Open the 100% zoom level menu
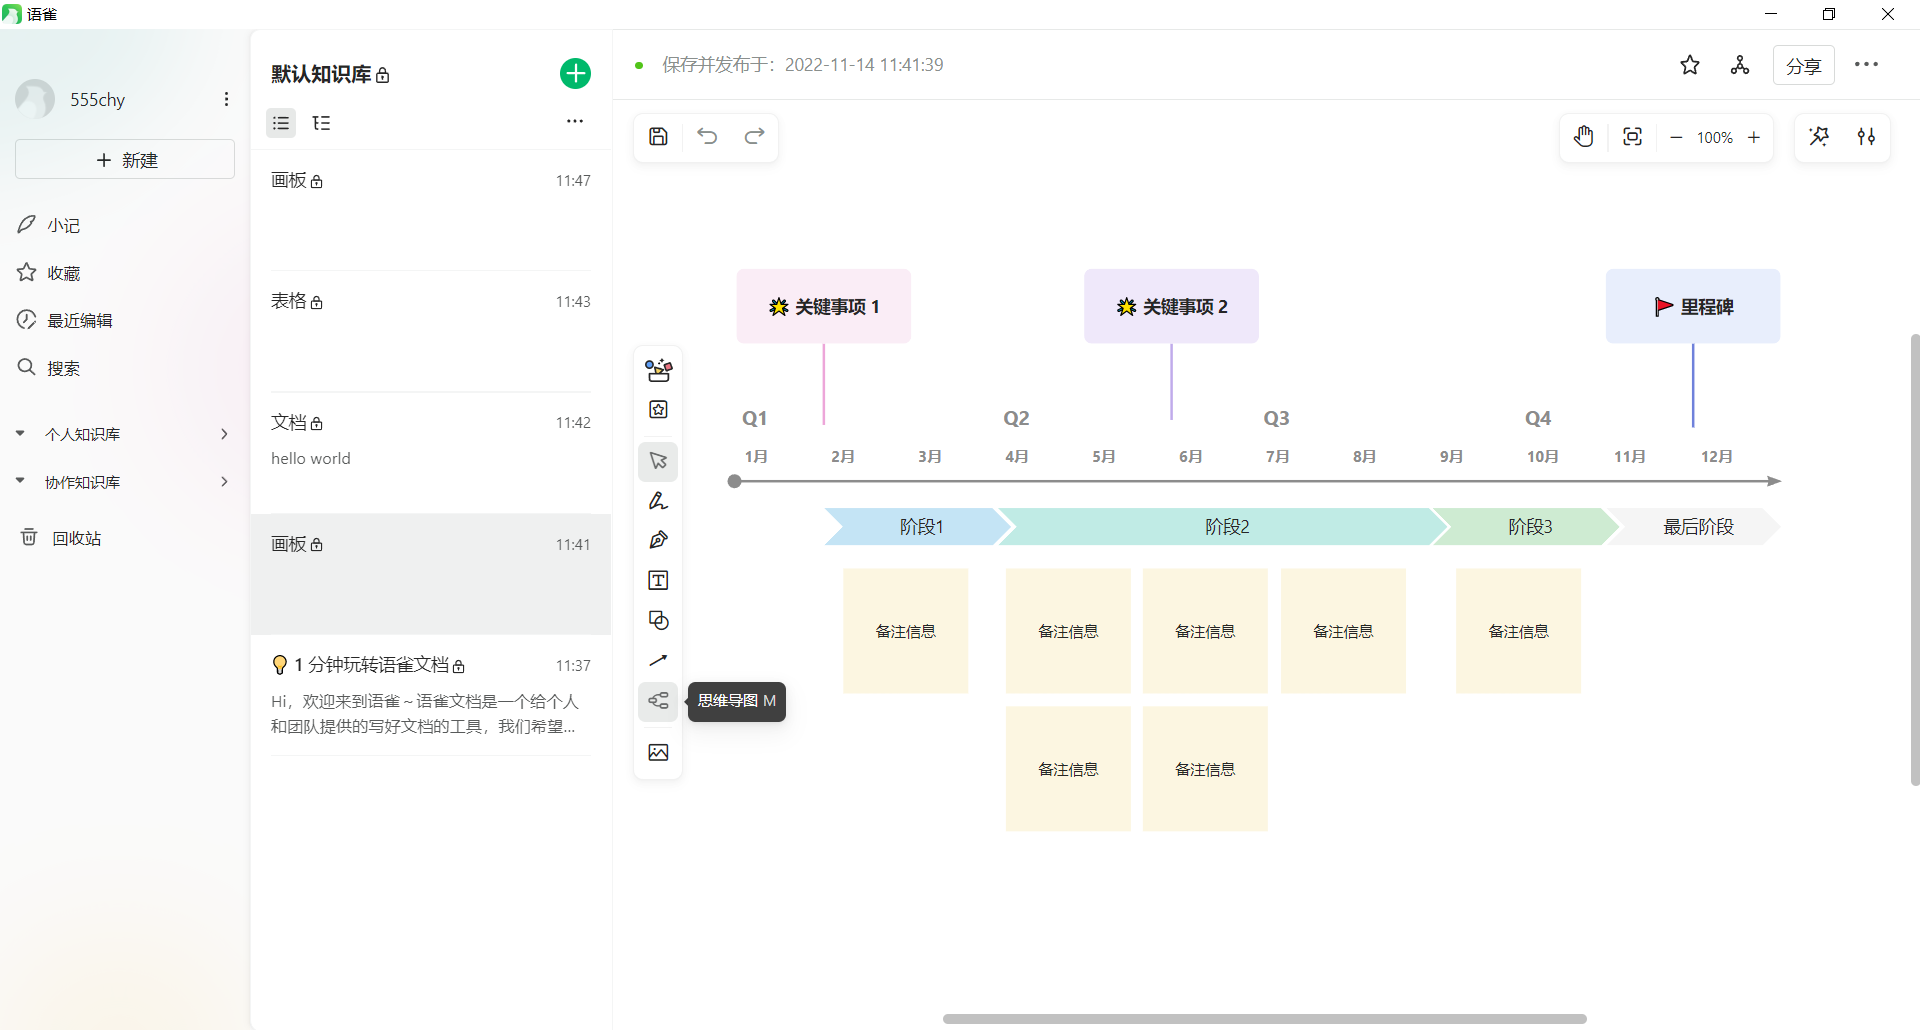1920x1030 pixels. [1715, 138]
